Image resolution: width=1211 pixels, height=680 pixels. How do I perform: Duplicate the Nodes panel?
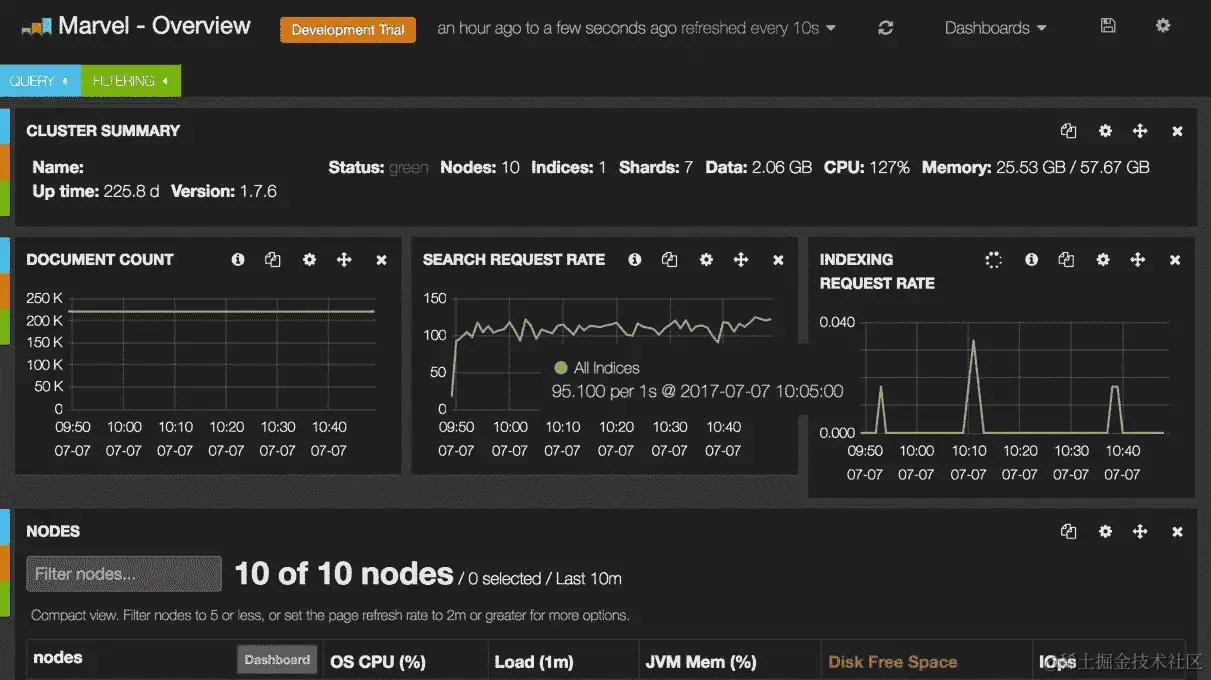tap(1069, 532)
